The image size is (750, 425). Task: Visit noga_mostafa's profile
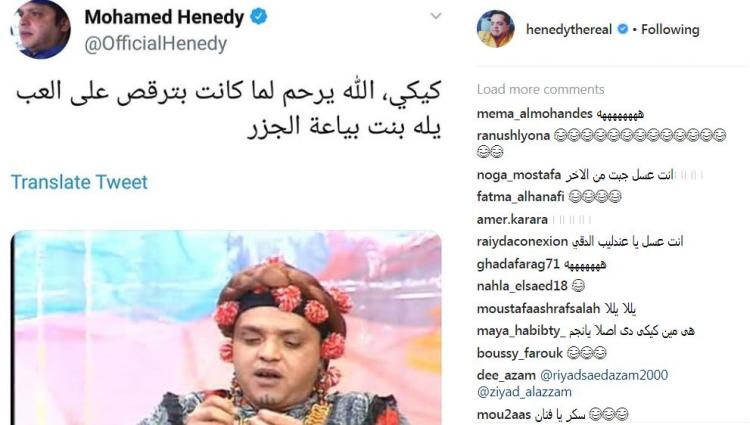(x=518, y=175)
